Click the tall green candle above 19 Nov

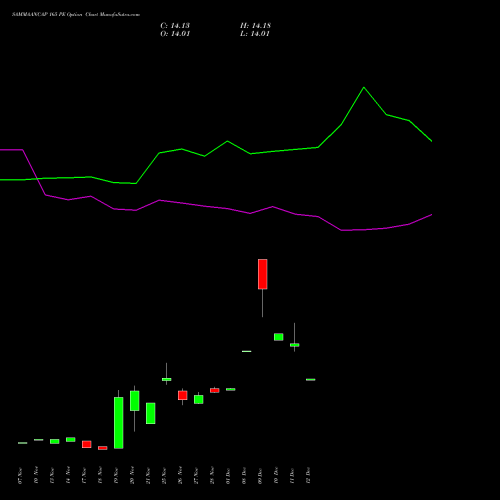click(119, 423)
